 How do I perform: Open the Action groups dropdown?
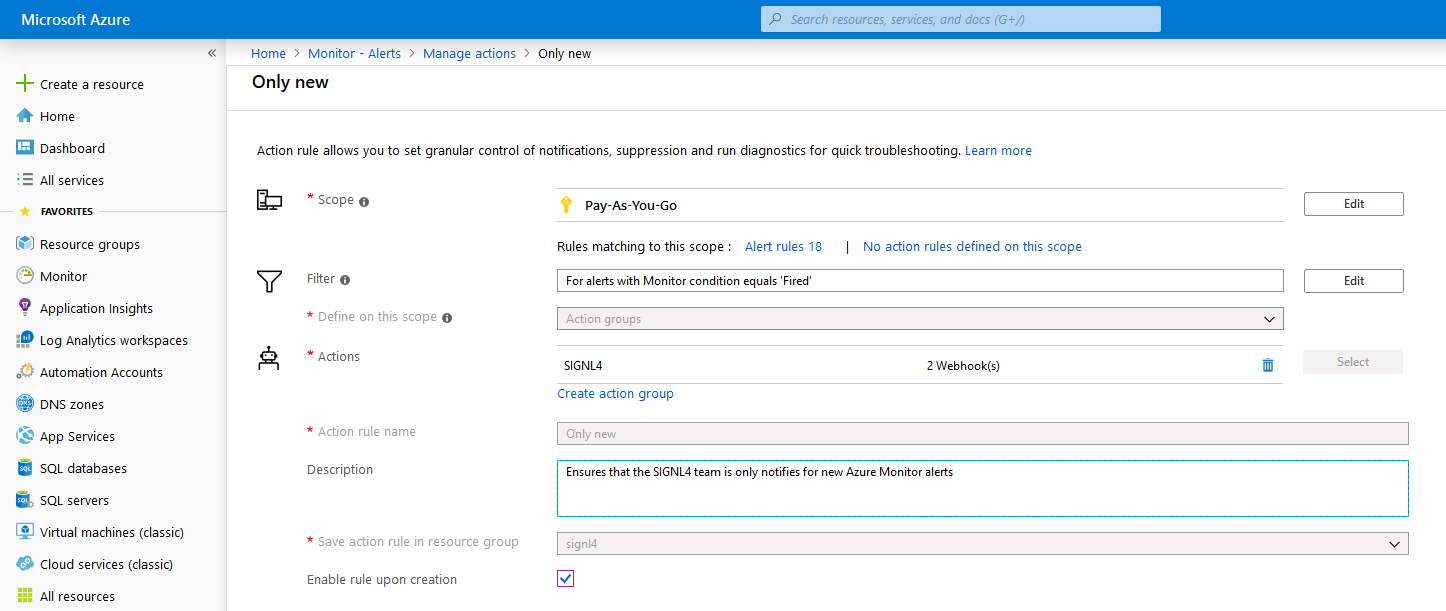click(x=920, y=319)
